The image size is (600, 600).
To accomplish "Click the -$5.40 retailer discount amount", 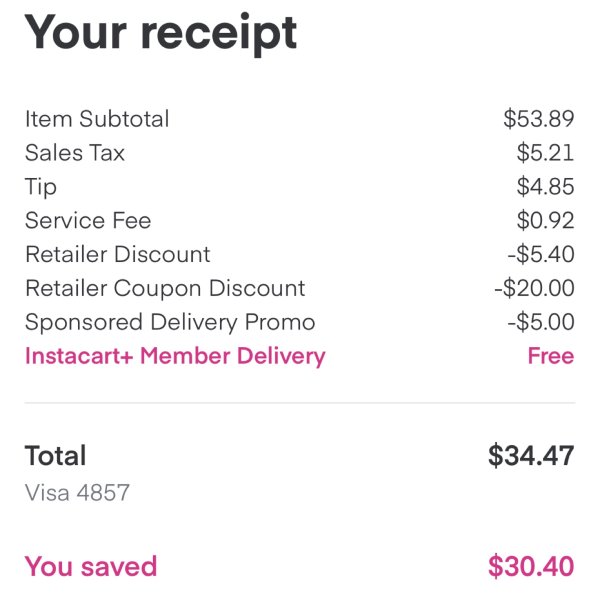I will (x=541, y=254).
